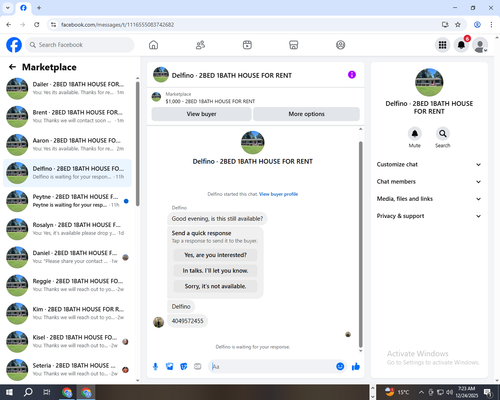Screen dimensions: 500x400
Task: Click the Facebook logo
Action: tap(14, 45)
